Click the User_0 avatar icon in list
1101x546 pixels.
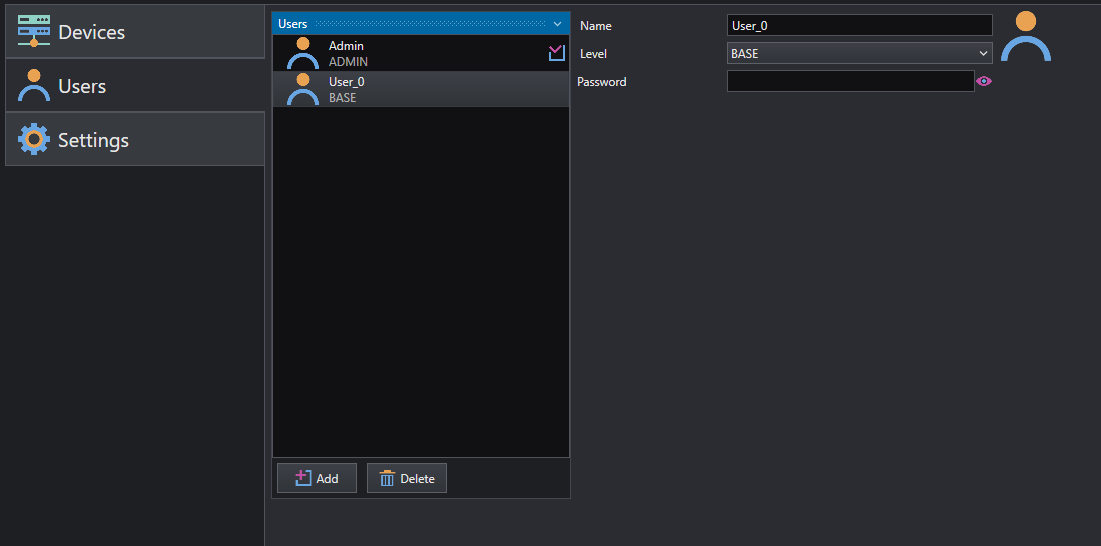point(303,89)
